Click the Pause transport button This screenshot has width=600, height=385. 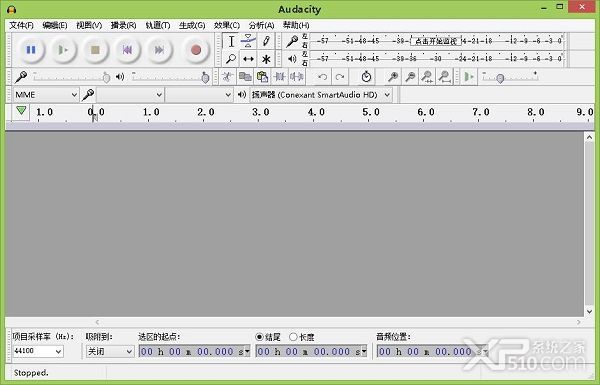[x=31, y=50]
